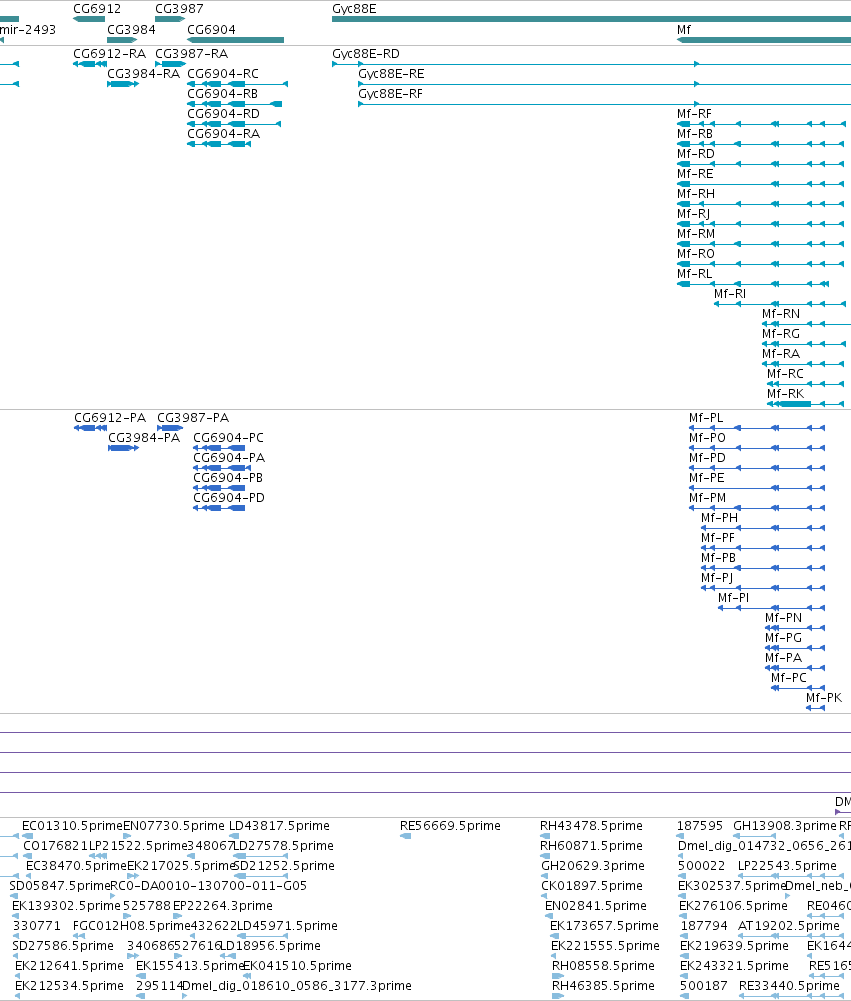Open EST EN02841.5prime
The height and width of the screenshot is (1001, 851).
tap(596, 906)
